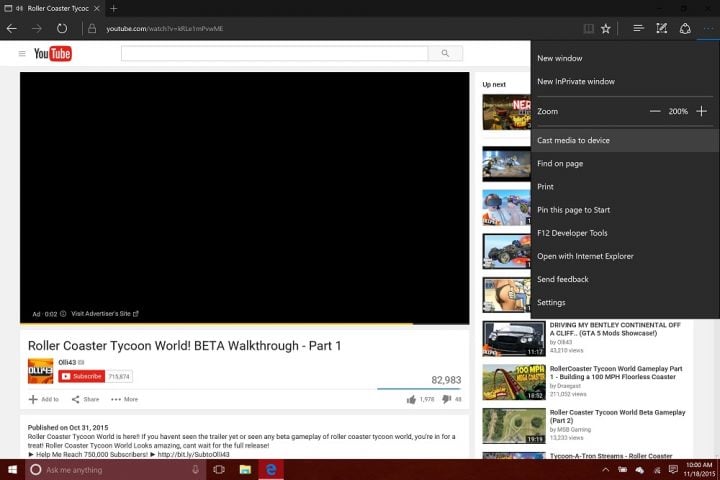Open the Action Center notification icon
The width and height of the screenshot is (720, 480).
click(673, 469)
